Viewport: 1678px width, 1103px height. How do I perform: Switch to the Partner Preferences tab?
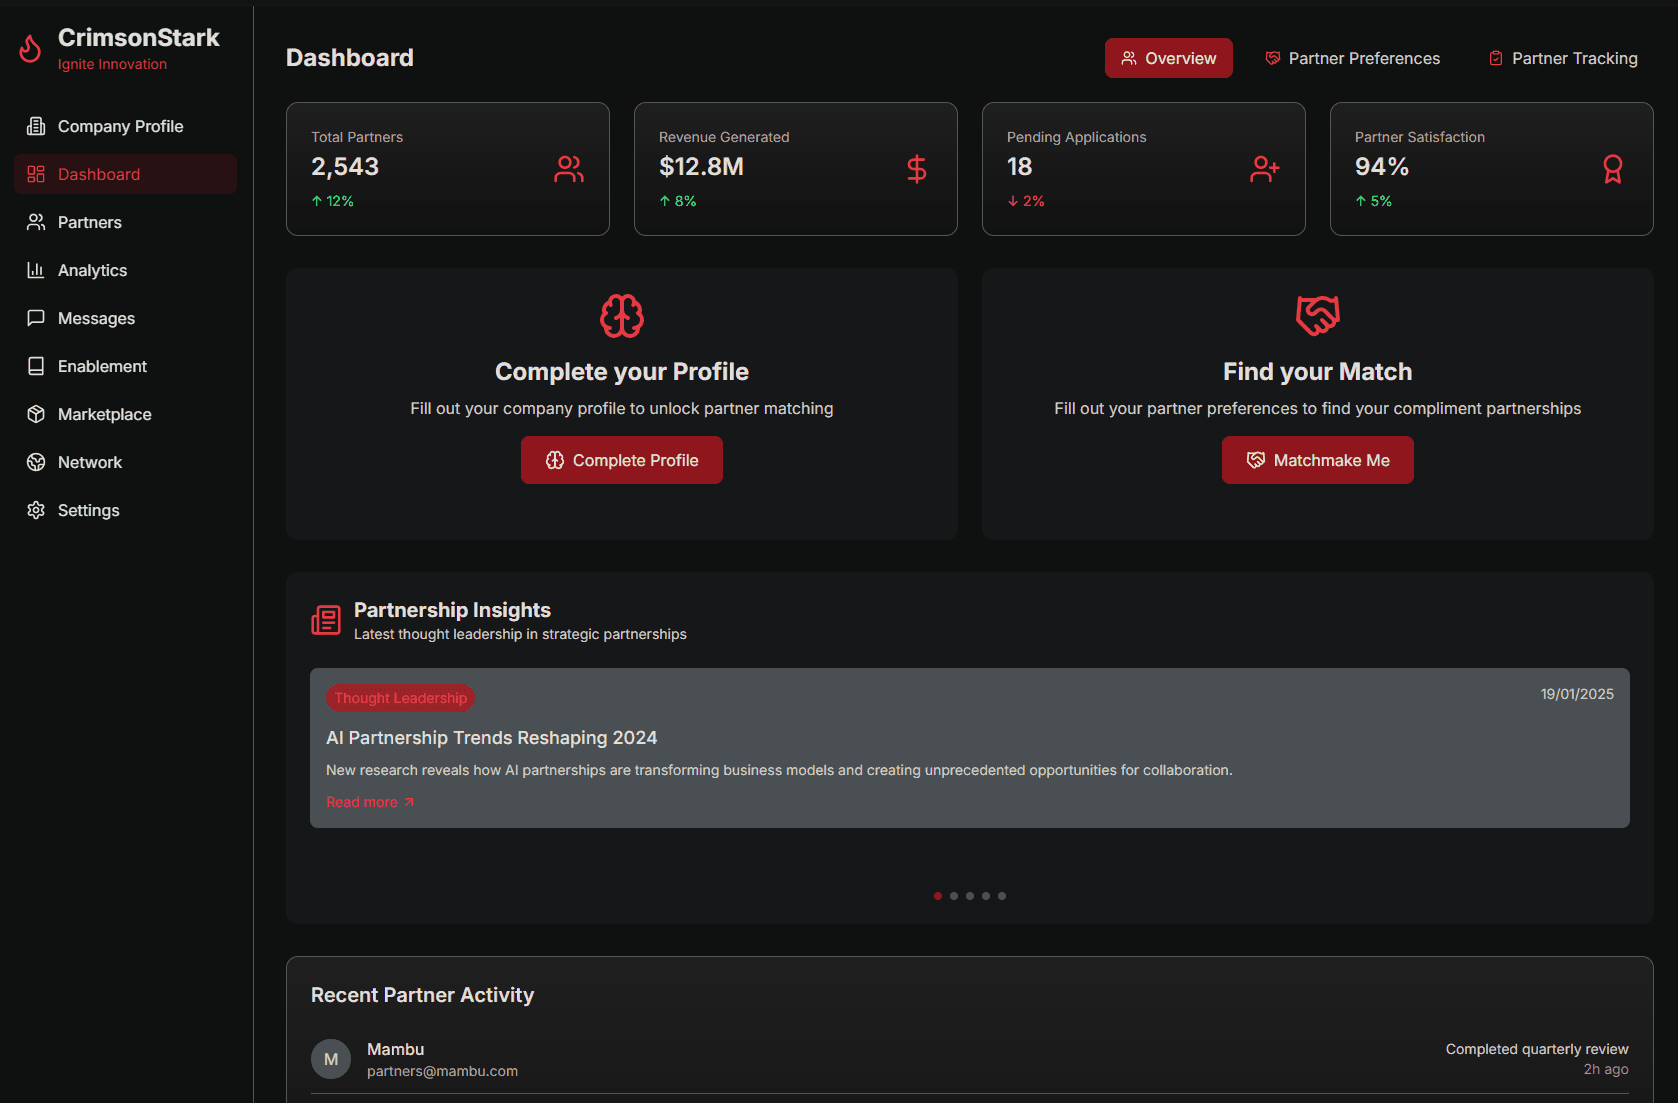click(x=1353, y=58)
